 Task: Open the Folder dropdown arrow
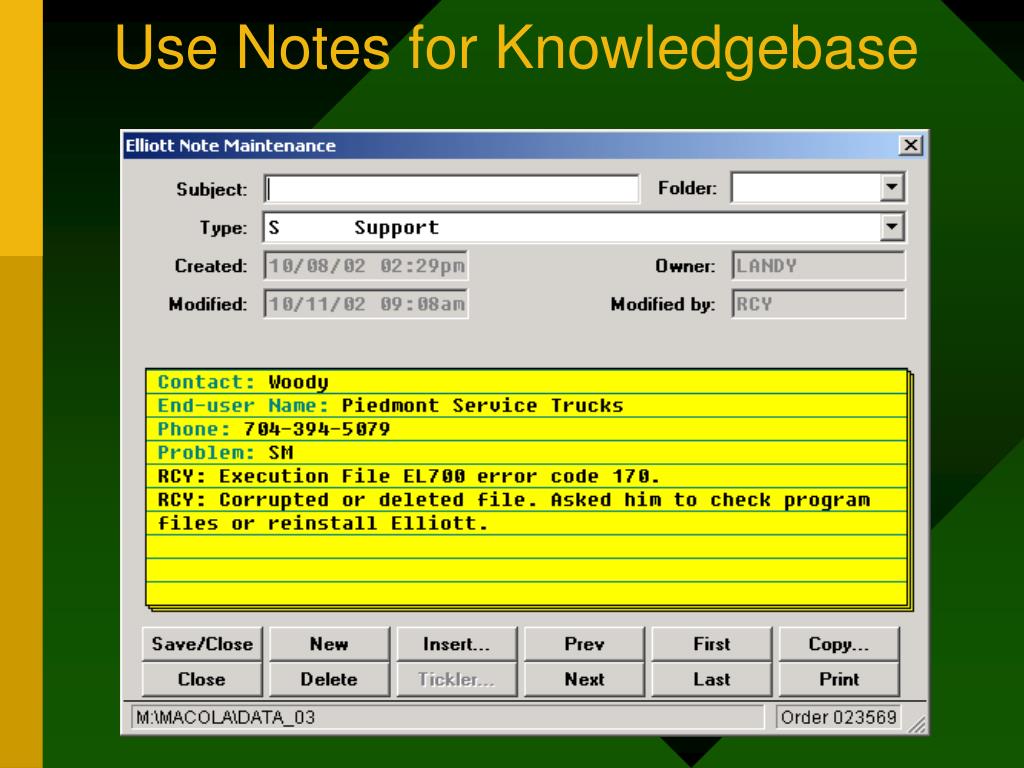tap(891, 188)
